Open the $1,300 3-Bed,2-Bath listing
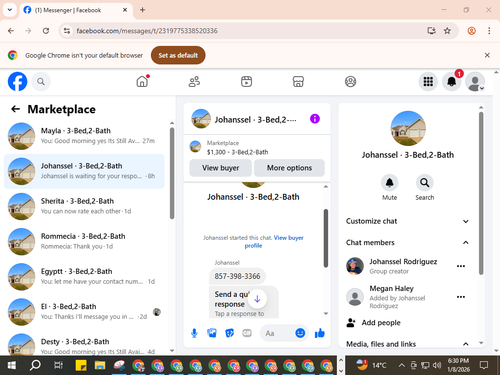 pyautogui.click(x=237, y=147)
